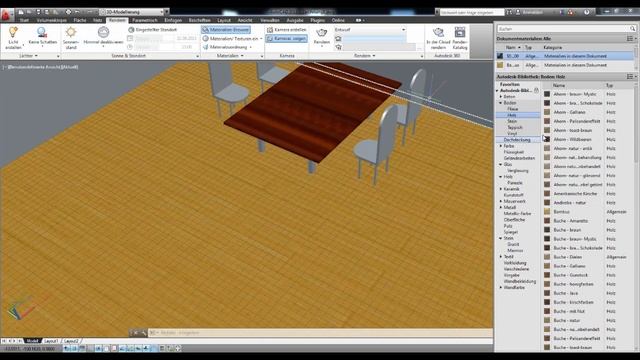Click the Eingestellter Standort globe icon

point(131,30)
